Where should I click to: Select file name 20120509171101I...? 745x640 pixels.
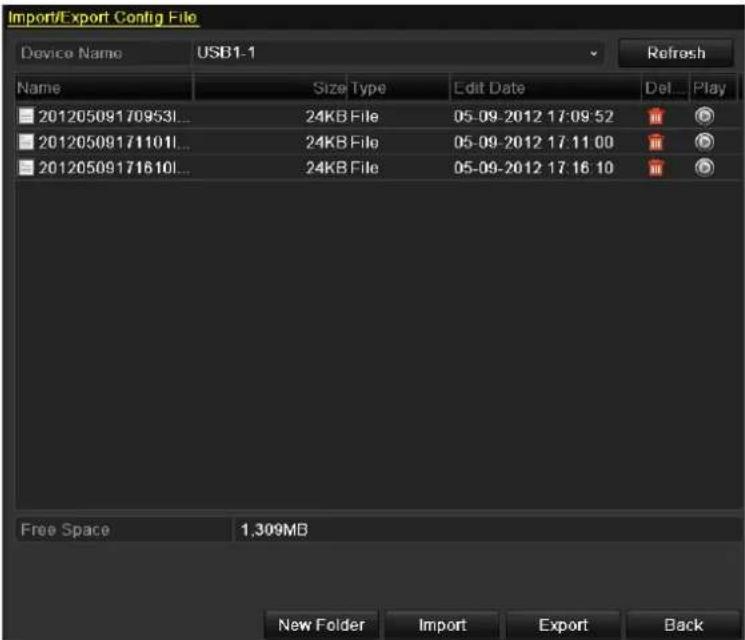tap(114, 142)
